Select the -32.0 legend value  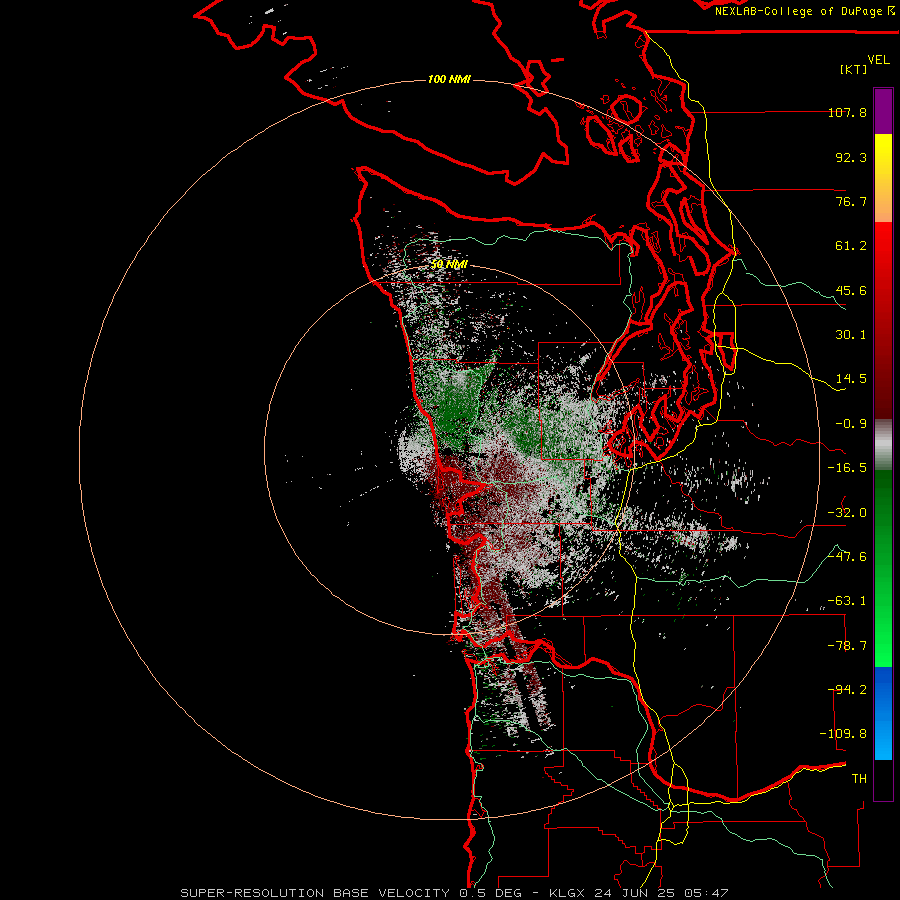(847, 513)
